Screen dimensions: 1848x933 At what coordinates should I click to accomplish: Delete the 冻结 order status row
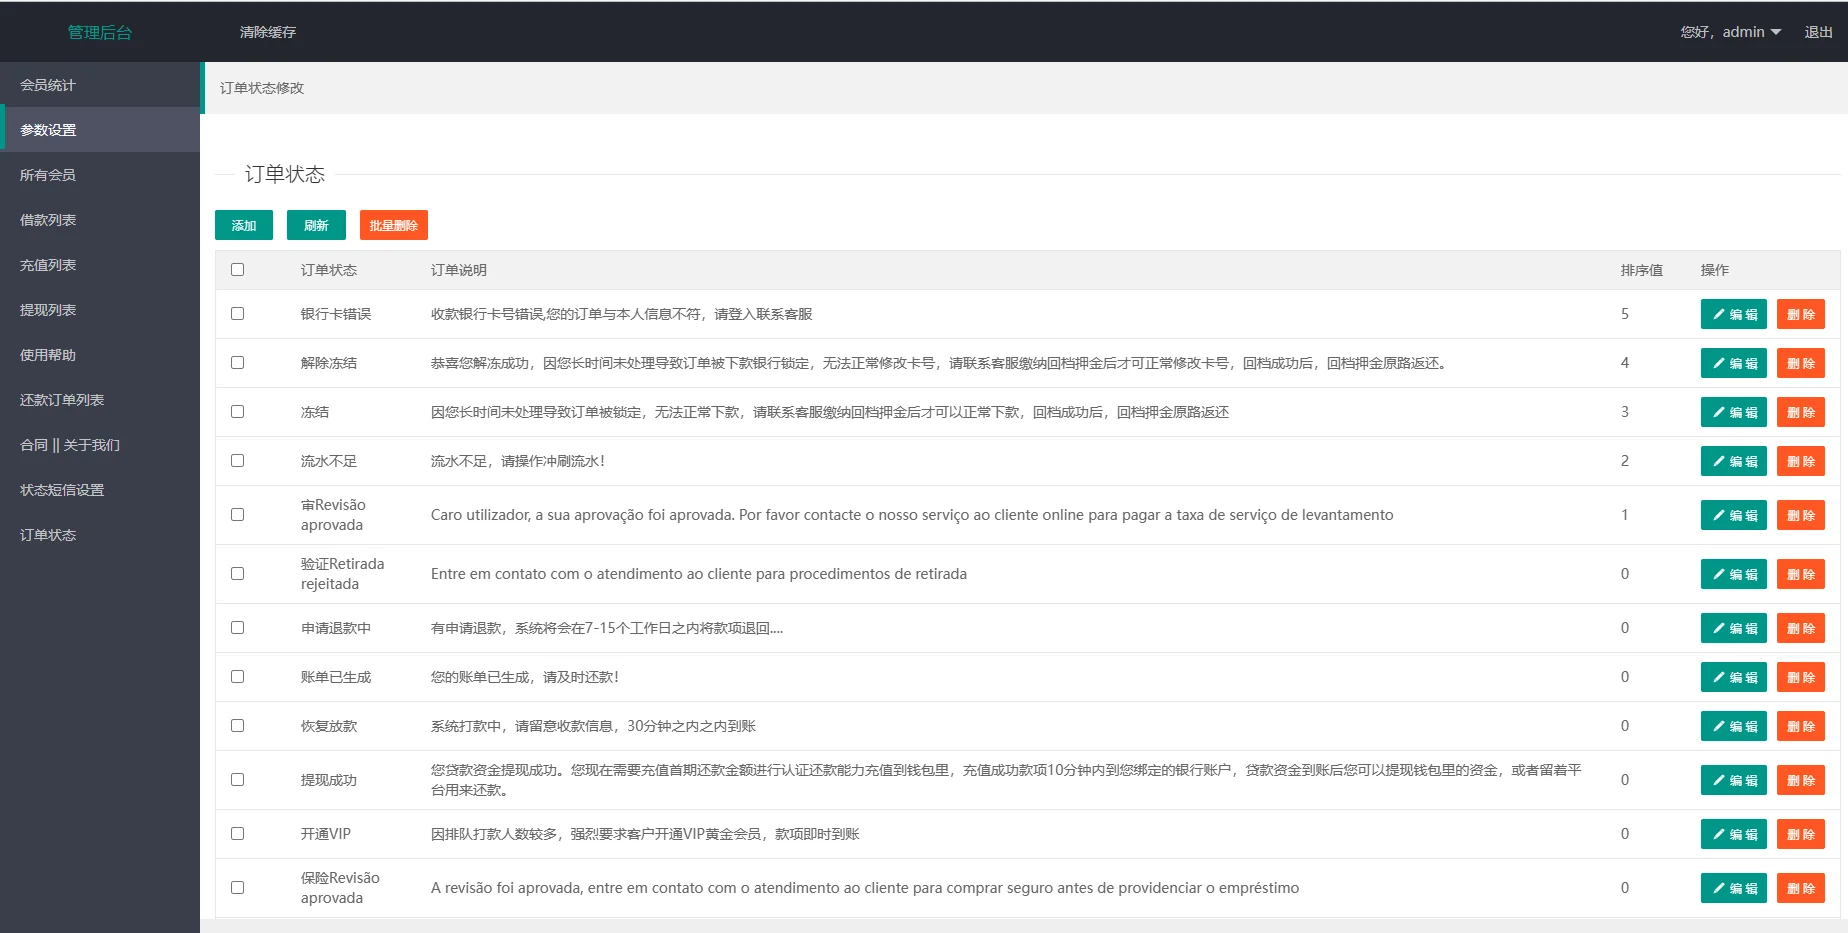[x=1800, y=412]
